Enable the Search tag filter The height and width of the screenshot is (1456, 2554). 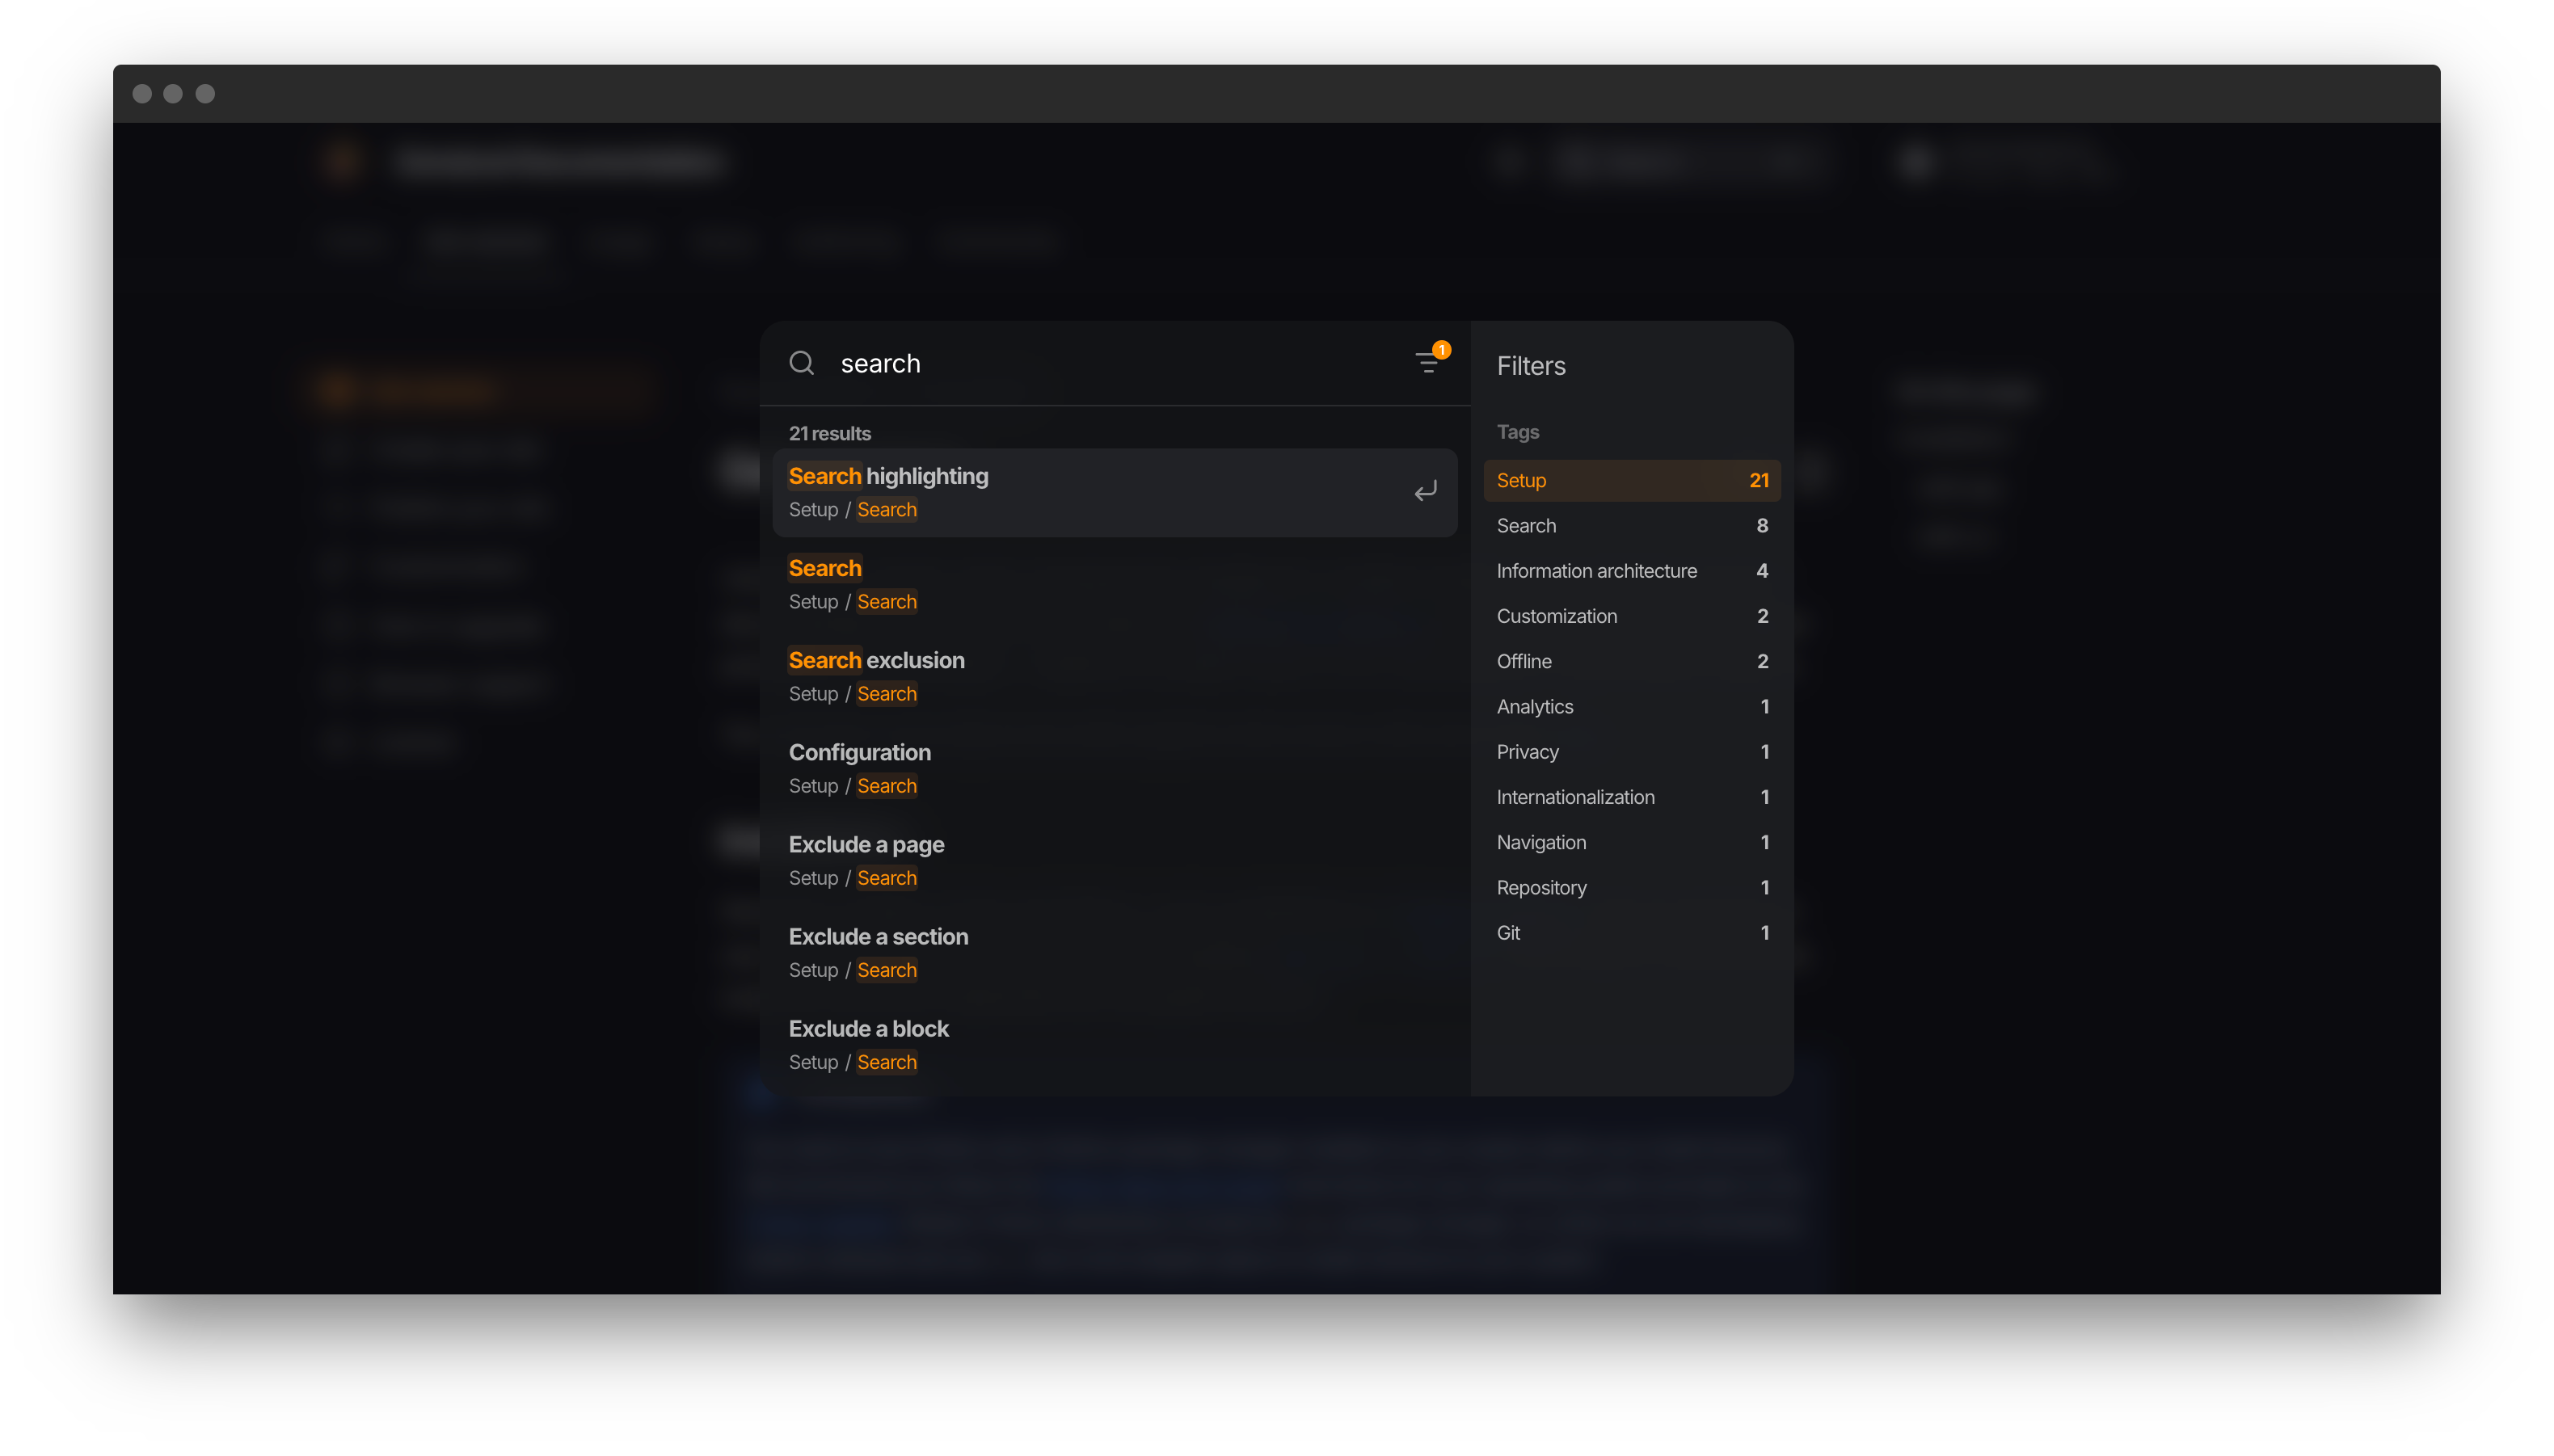coord(1631,525)
